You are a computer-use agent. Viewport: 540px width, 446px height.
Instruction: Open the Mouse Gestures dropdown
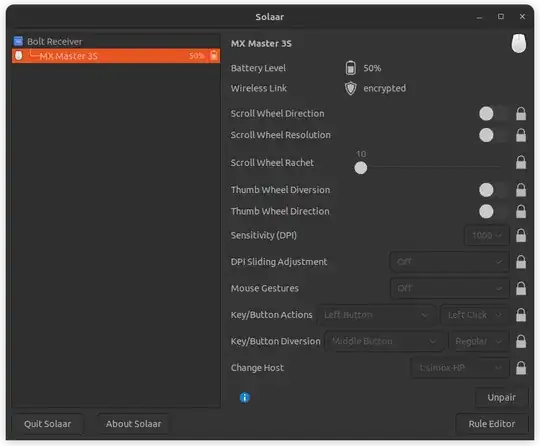449,288
